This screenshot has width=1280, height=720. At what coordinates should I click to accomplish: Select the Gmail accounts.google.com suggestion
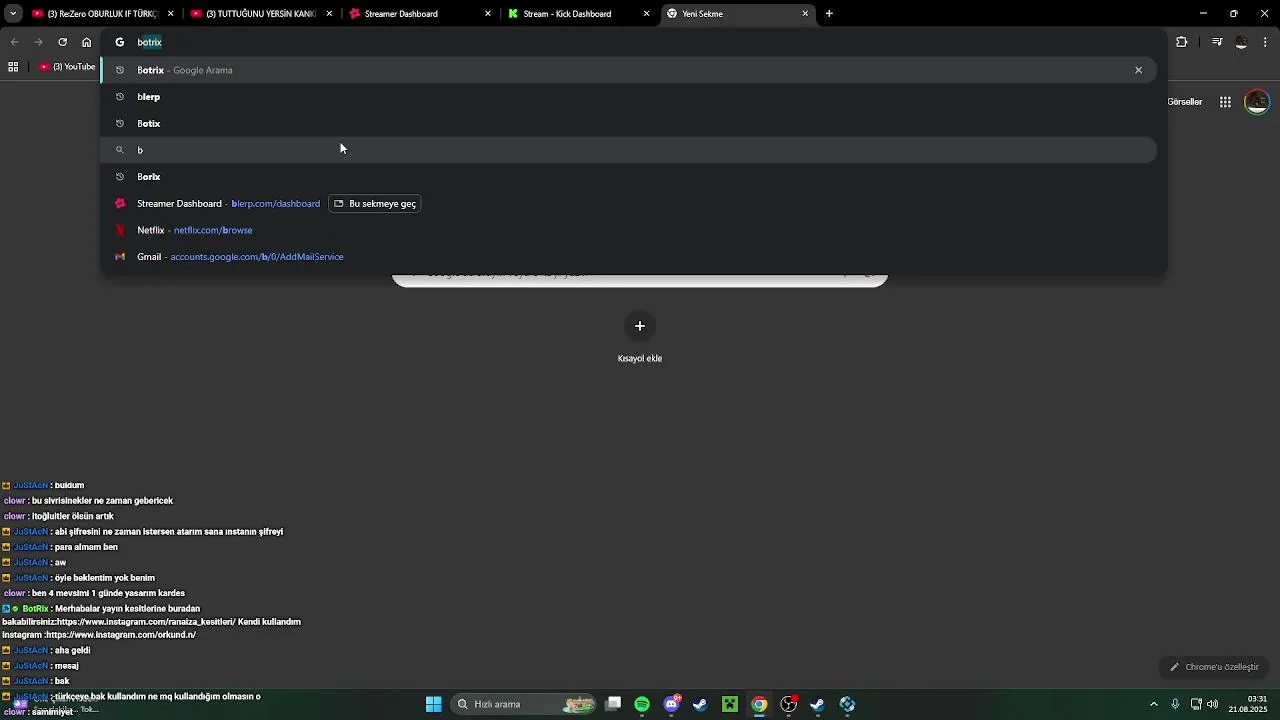pyautogui.click(x=629, y=257)
